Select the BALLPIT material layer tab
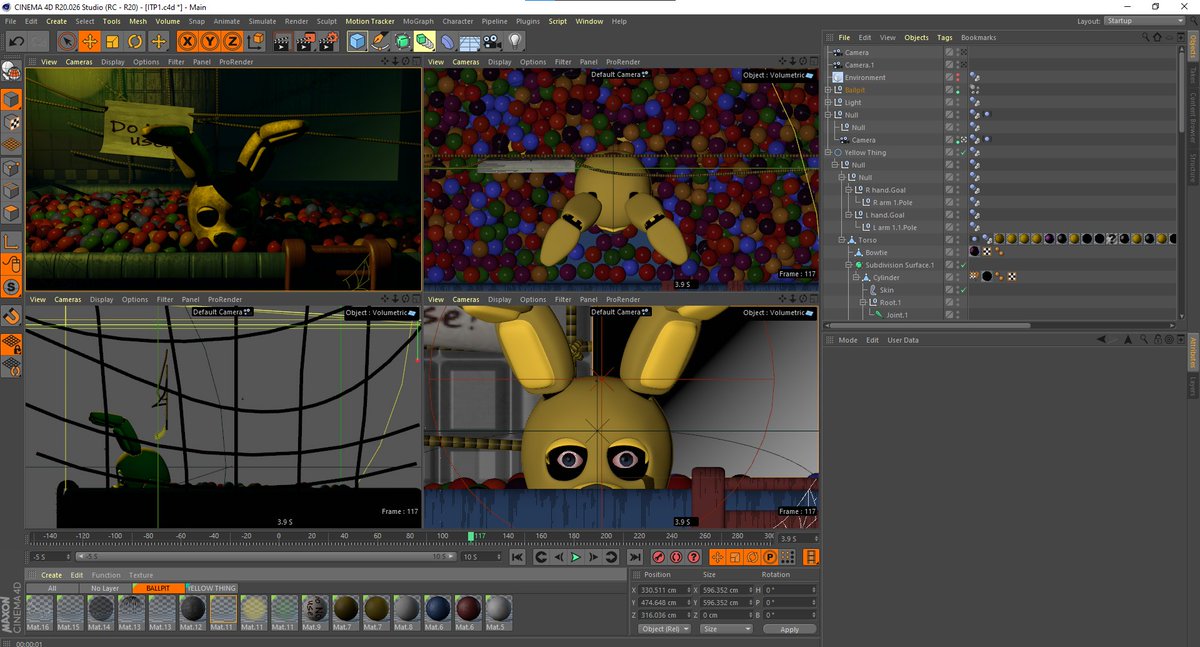The width and height of the screenshot is (1200, 647). click(x=158, y=588)
